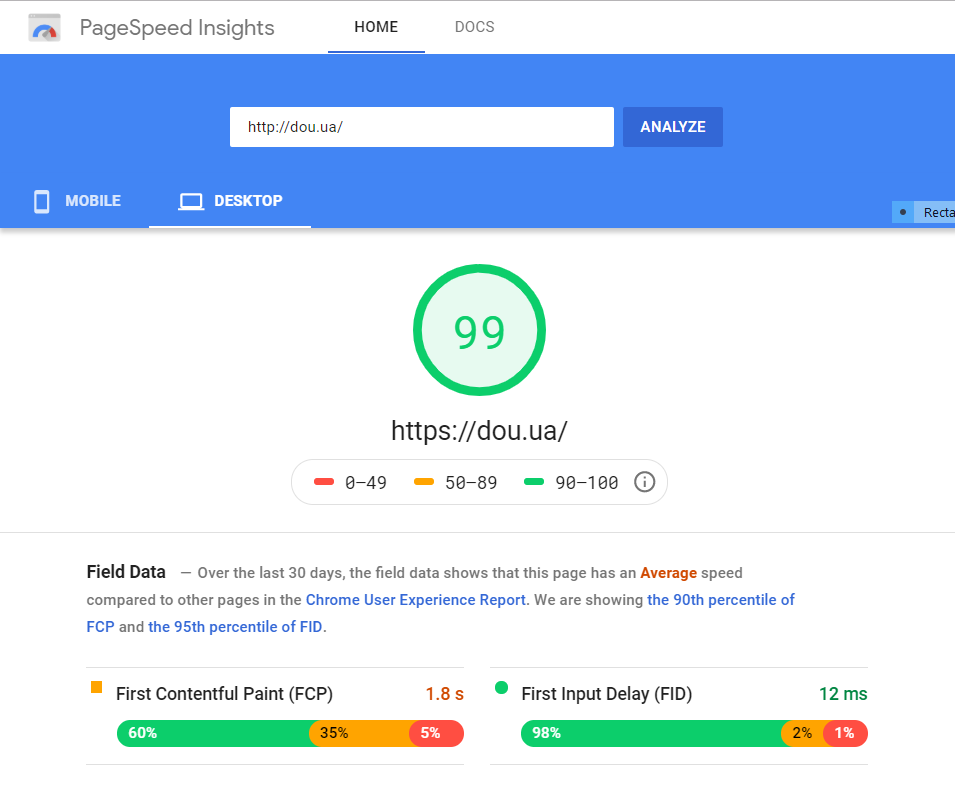Click the 1.8 s FCP value

(445, 694)
